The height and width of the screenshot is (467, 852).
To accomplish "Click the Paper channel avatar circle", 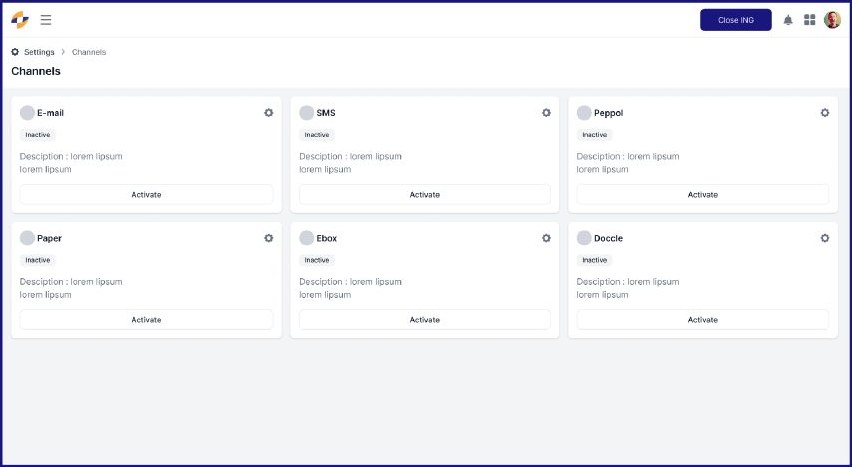I will tap(27, 238).
